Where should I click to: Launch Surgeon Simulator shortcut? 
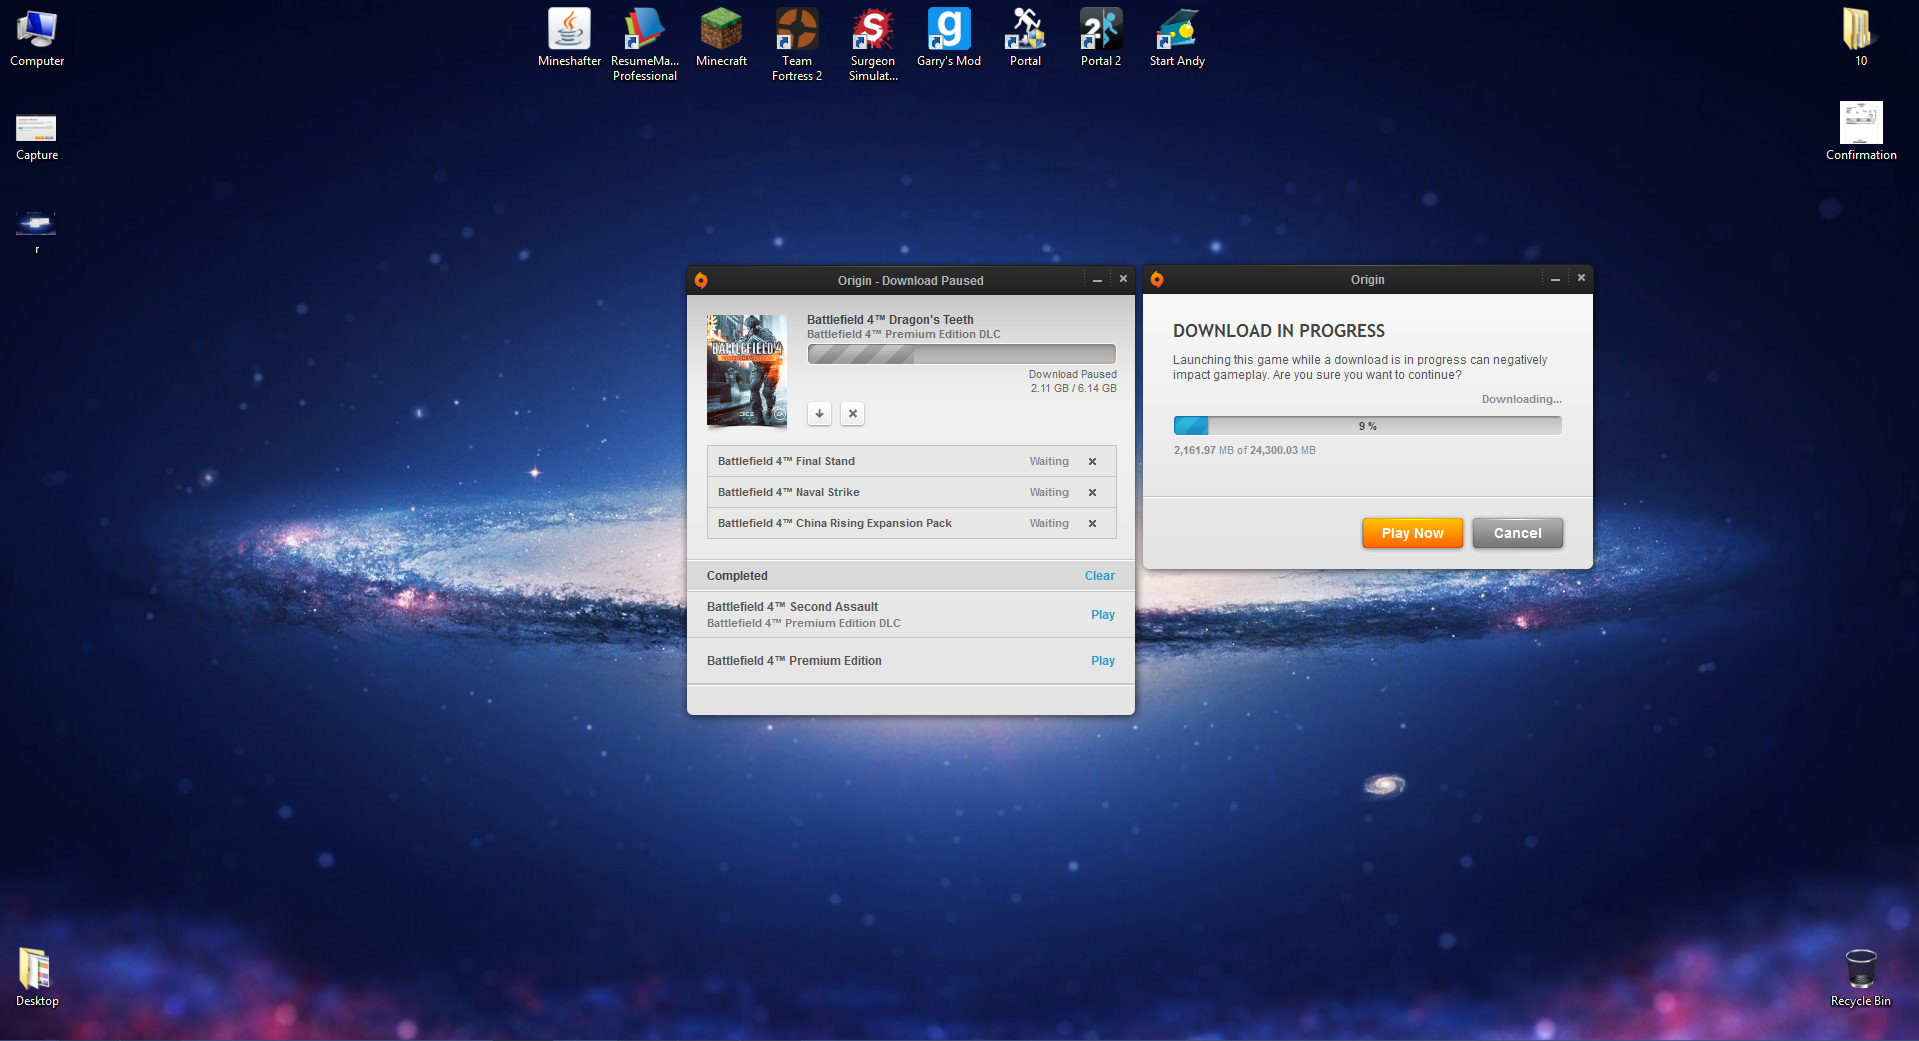(x=873, y=45)
